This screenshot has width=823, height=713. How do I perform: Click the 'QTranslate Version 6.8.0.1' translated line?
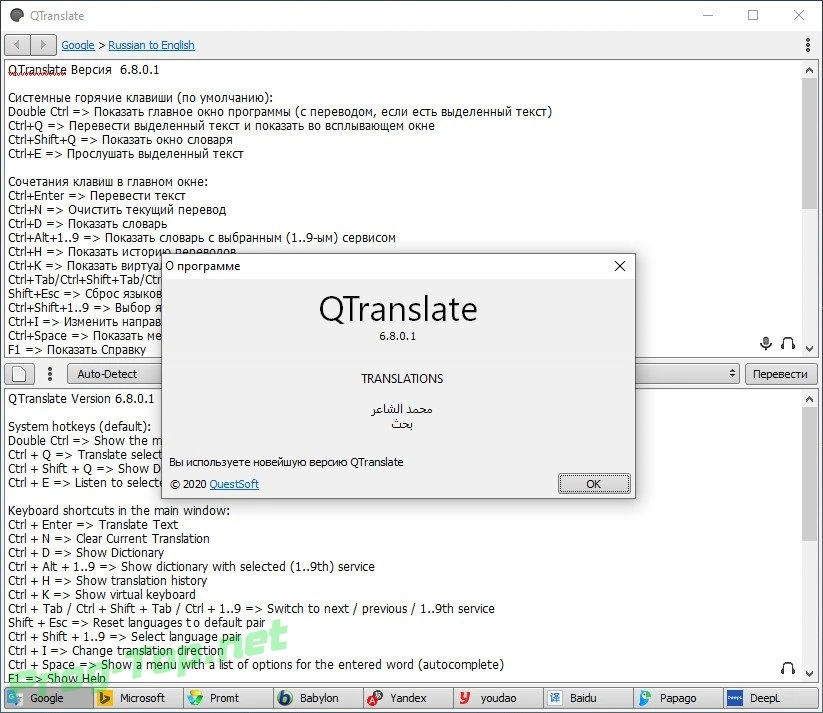81,399
